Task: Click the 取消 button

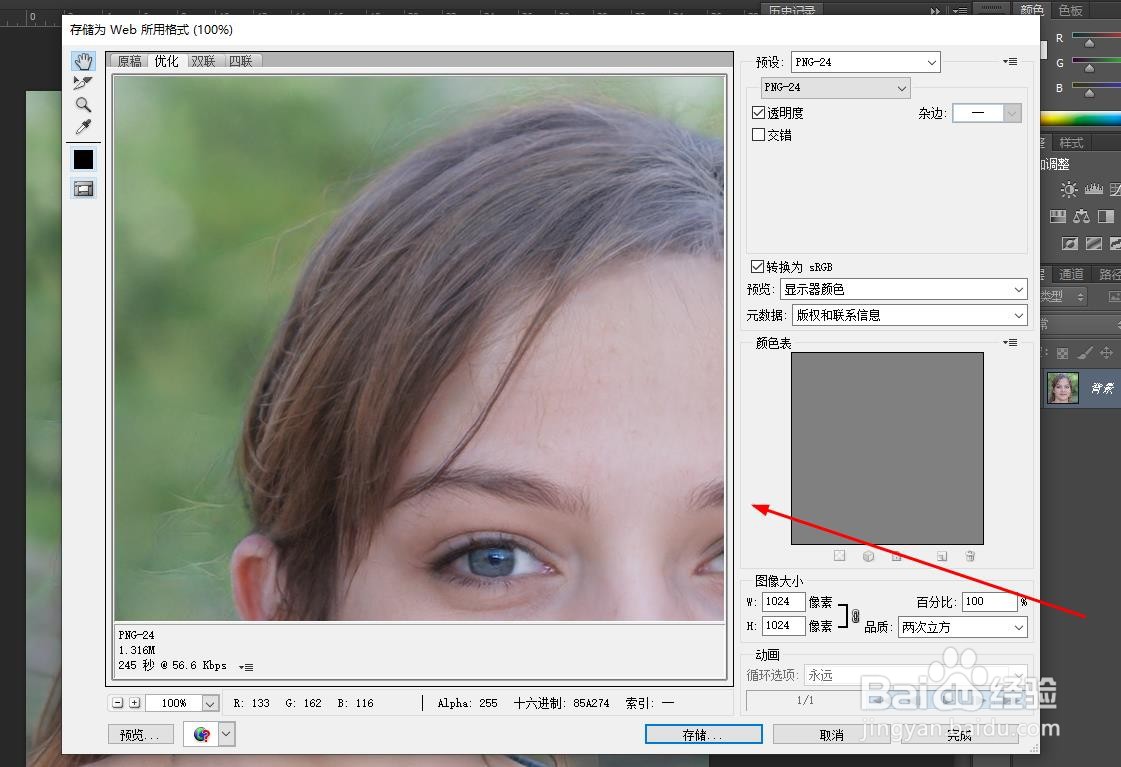Action: pos(833,733)
